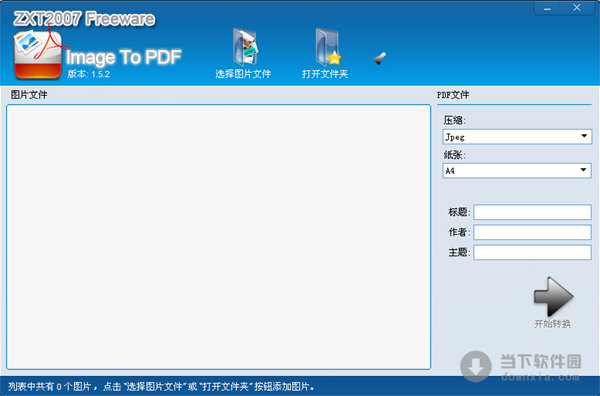Open the 纸张 A4 dropdown
The height and width of the screenshot is (396, 600).
517,170
